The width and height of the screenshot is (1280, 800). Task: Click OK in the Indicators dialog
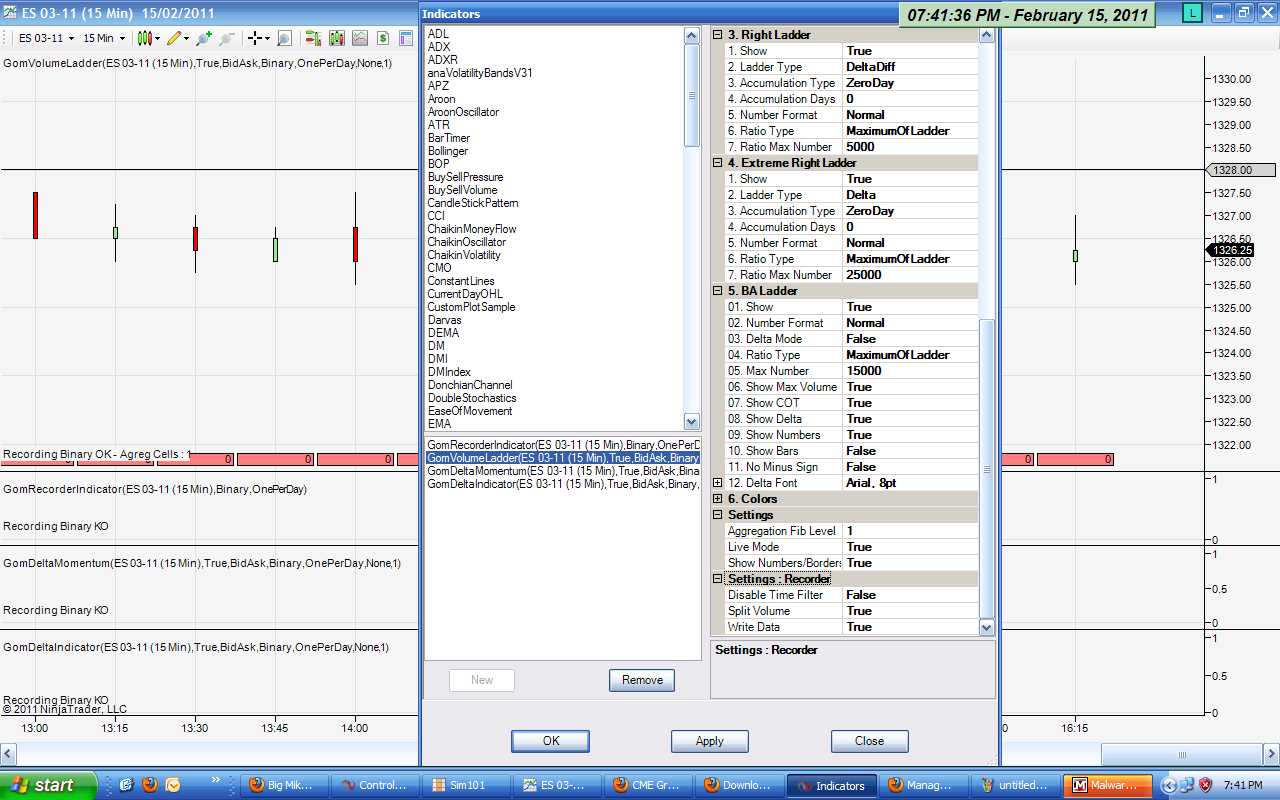click(x=550, y=741)
